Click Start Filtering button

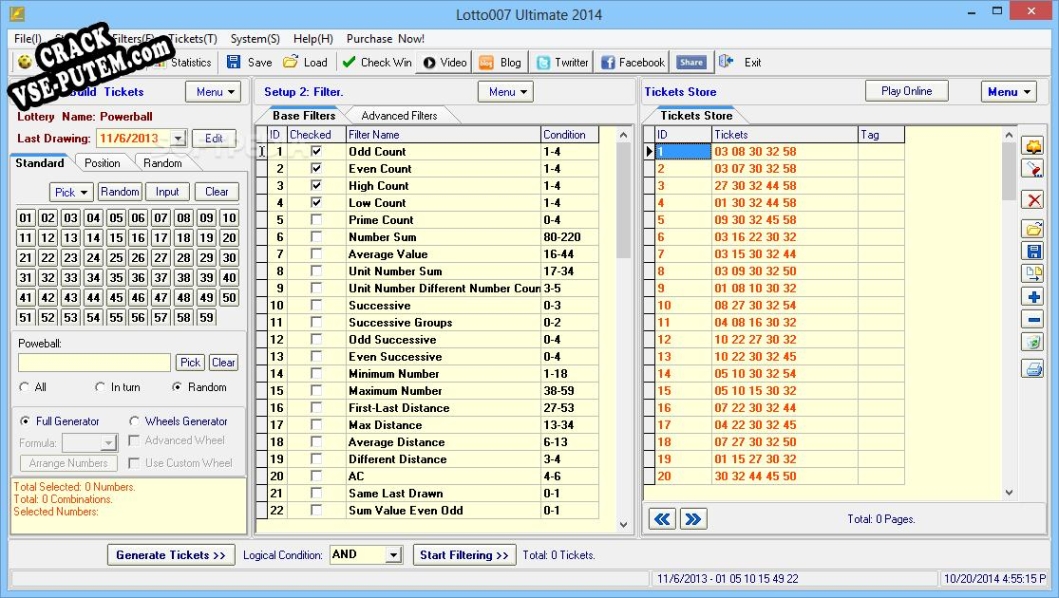464,555
